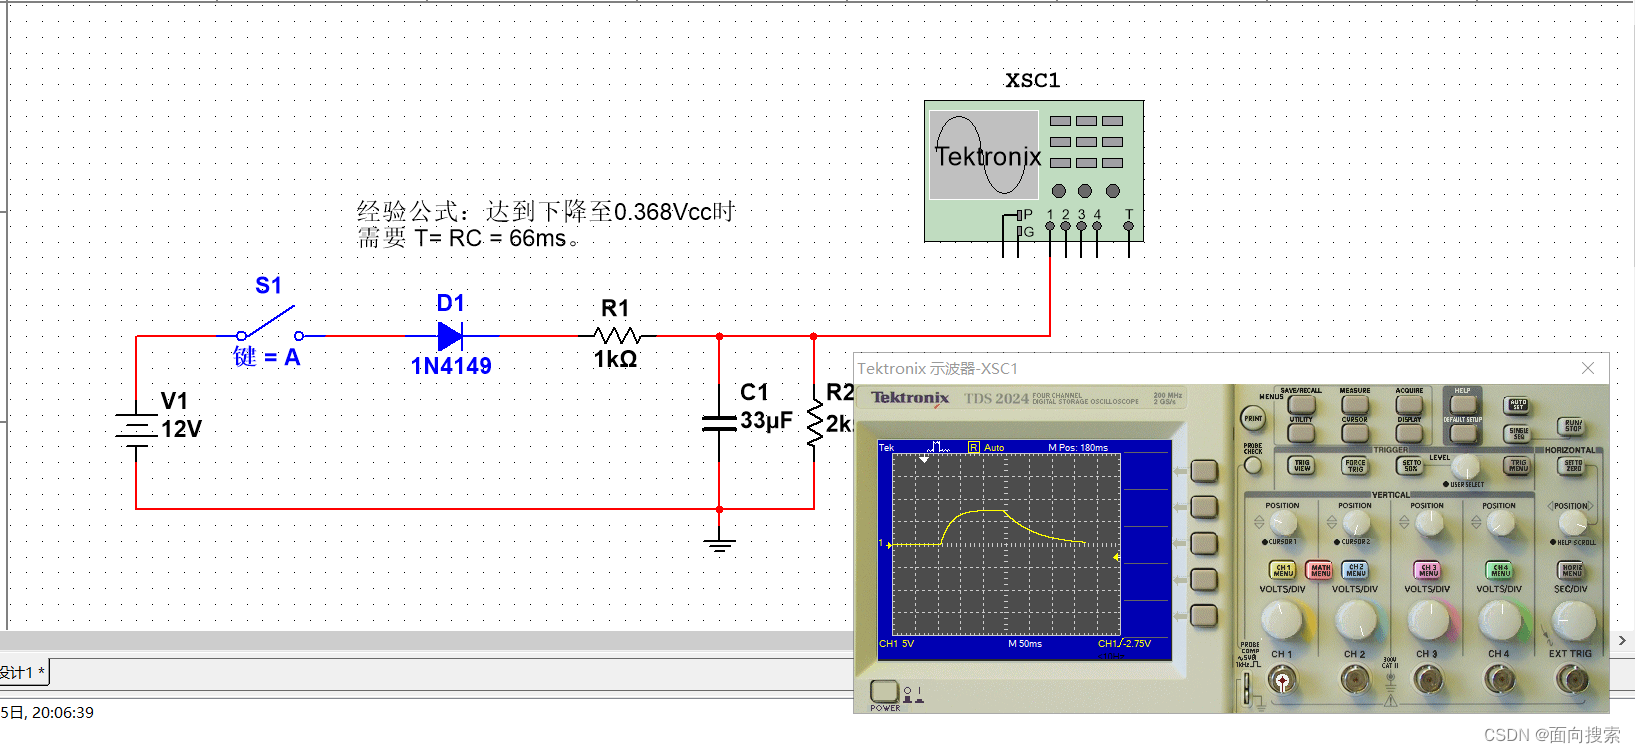Click the CH1 VOLTS/DIV knob
This screenshot has height=753, width=1635.
tap(1283, 621)
